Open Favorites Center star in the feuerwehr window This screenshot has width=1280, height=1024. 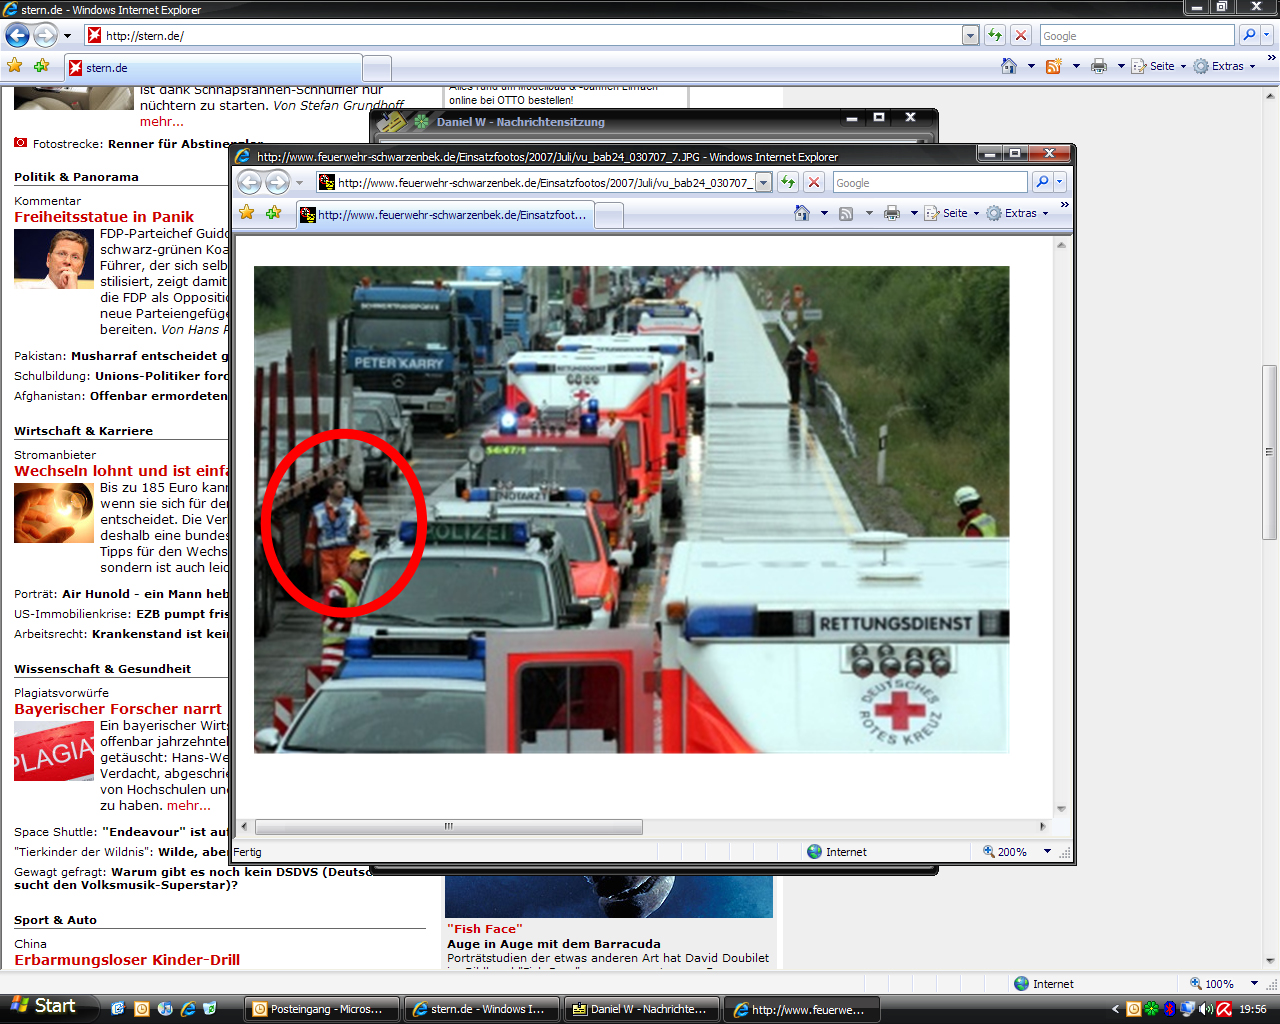point(247,213)
